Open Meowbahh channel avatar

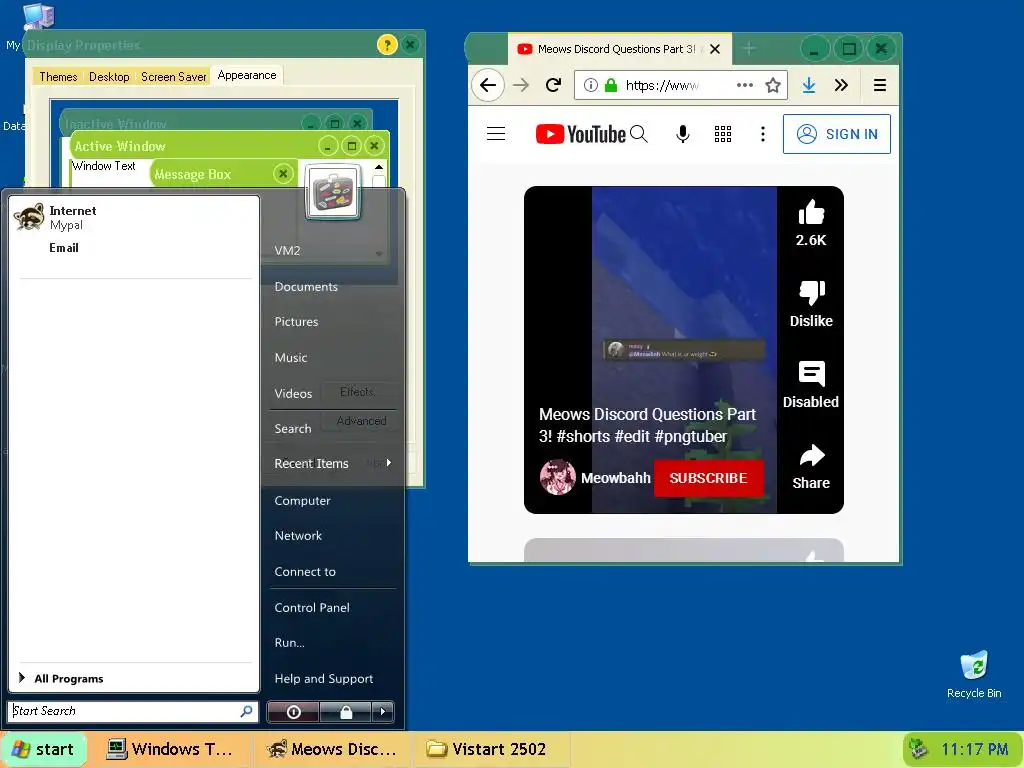click(558, 477)
